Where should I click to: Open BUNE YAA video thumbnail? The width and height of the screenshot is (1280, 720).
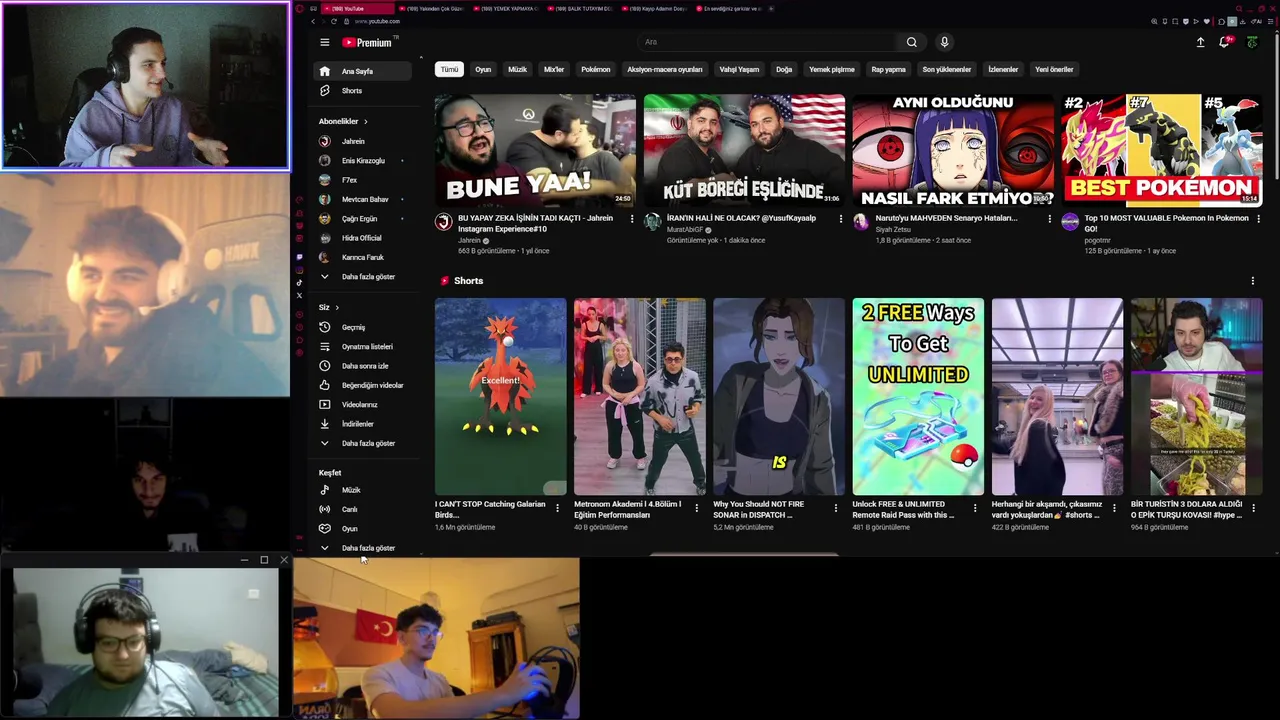point(535,150)
